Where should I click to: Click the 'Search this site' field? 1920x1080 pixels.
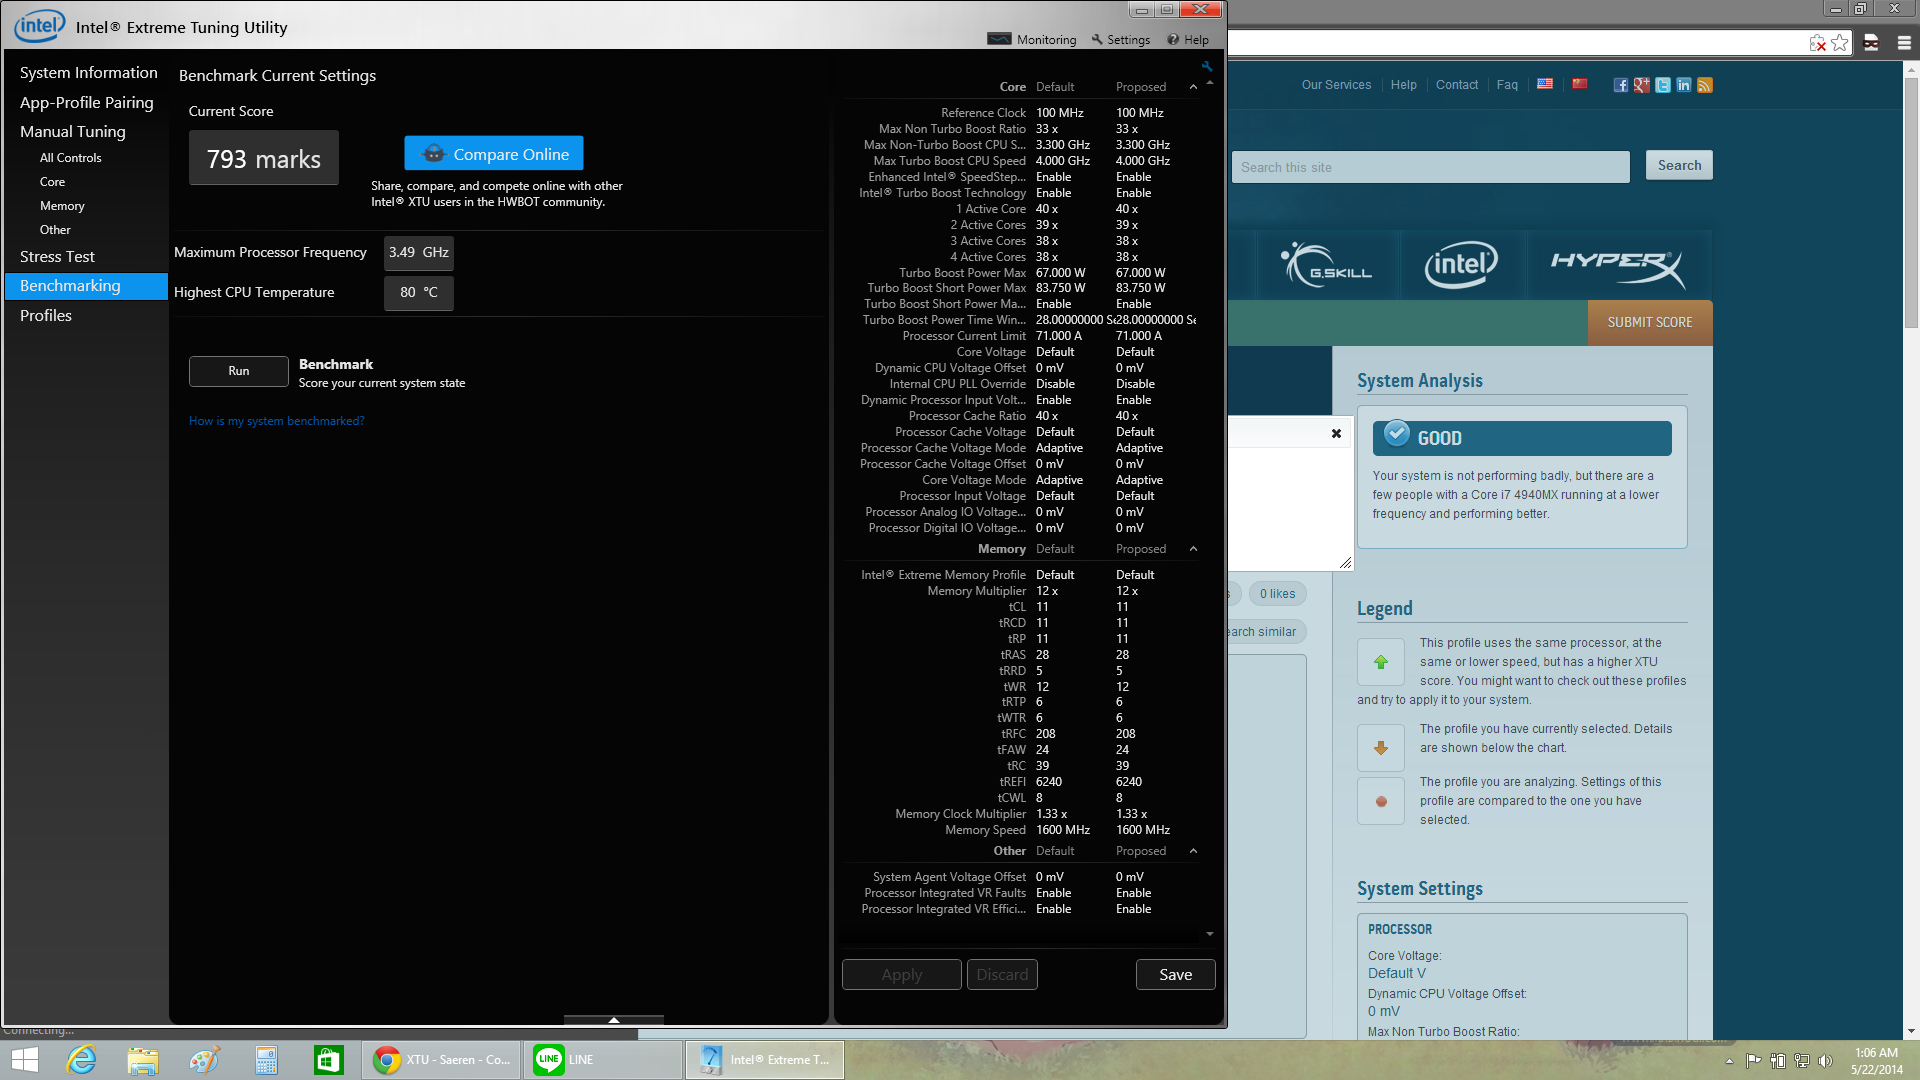coord(1430,167)
